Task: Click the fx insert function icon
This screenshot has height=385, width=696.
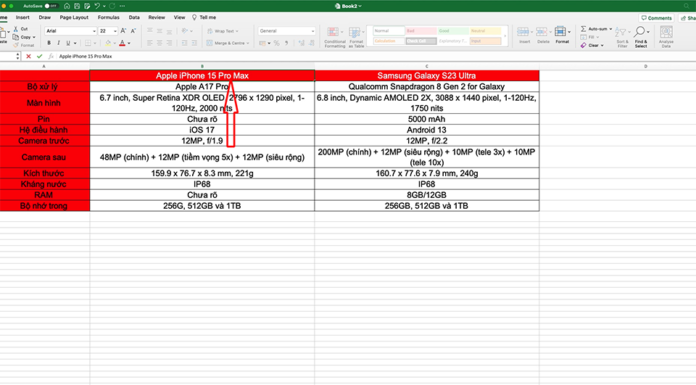Action: click(51, 56)
